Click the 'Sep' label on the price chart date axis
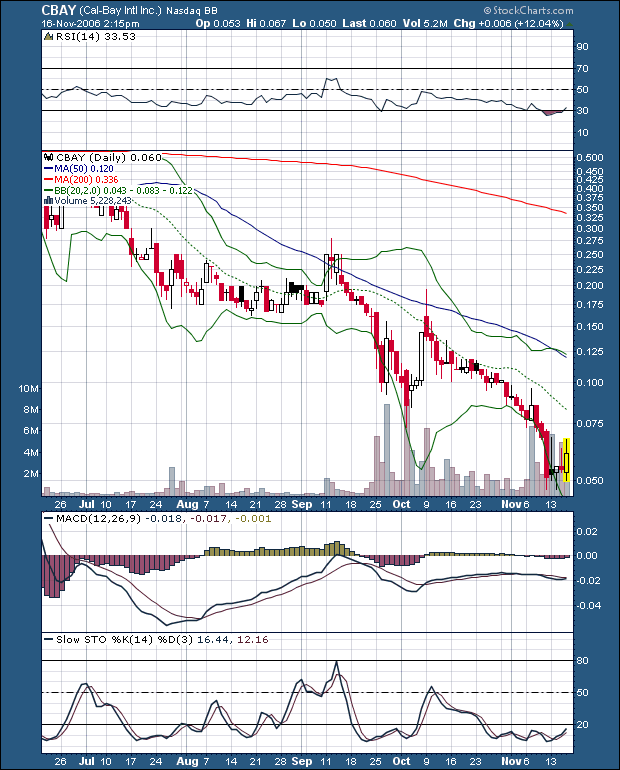 point(301,504)
